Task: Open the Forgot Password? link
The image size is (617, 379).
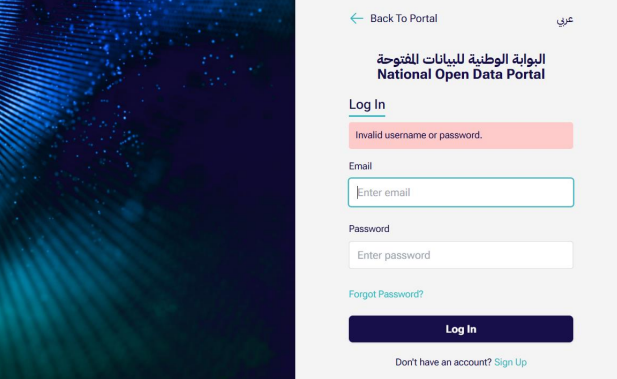Action: [386, 294]
